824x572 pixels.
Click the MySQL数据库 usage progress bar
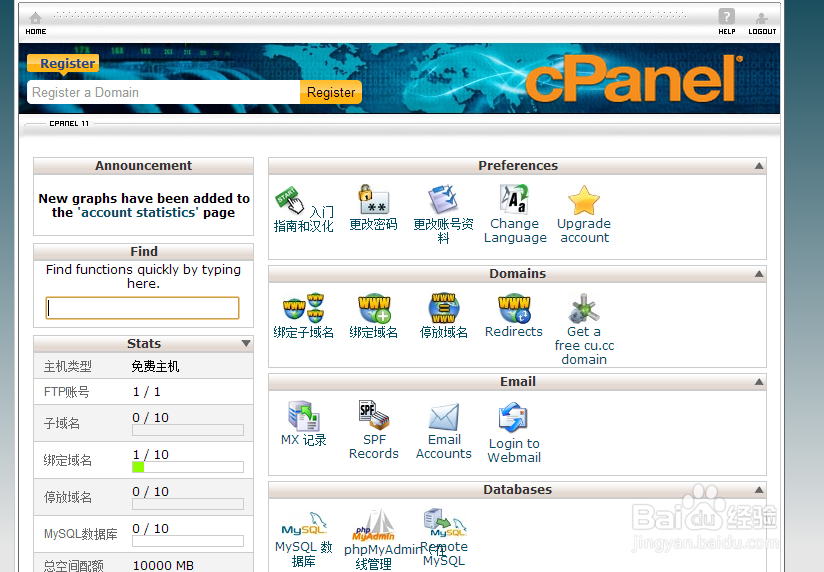(188, 541)
